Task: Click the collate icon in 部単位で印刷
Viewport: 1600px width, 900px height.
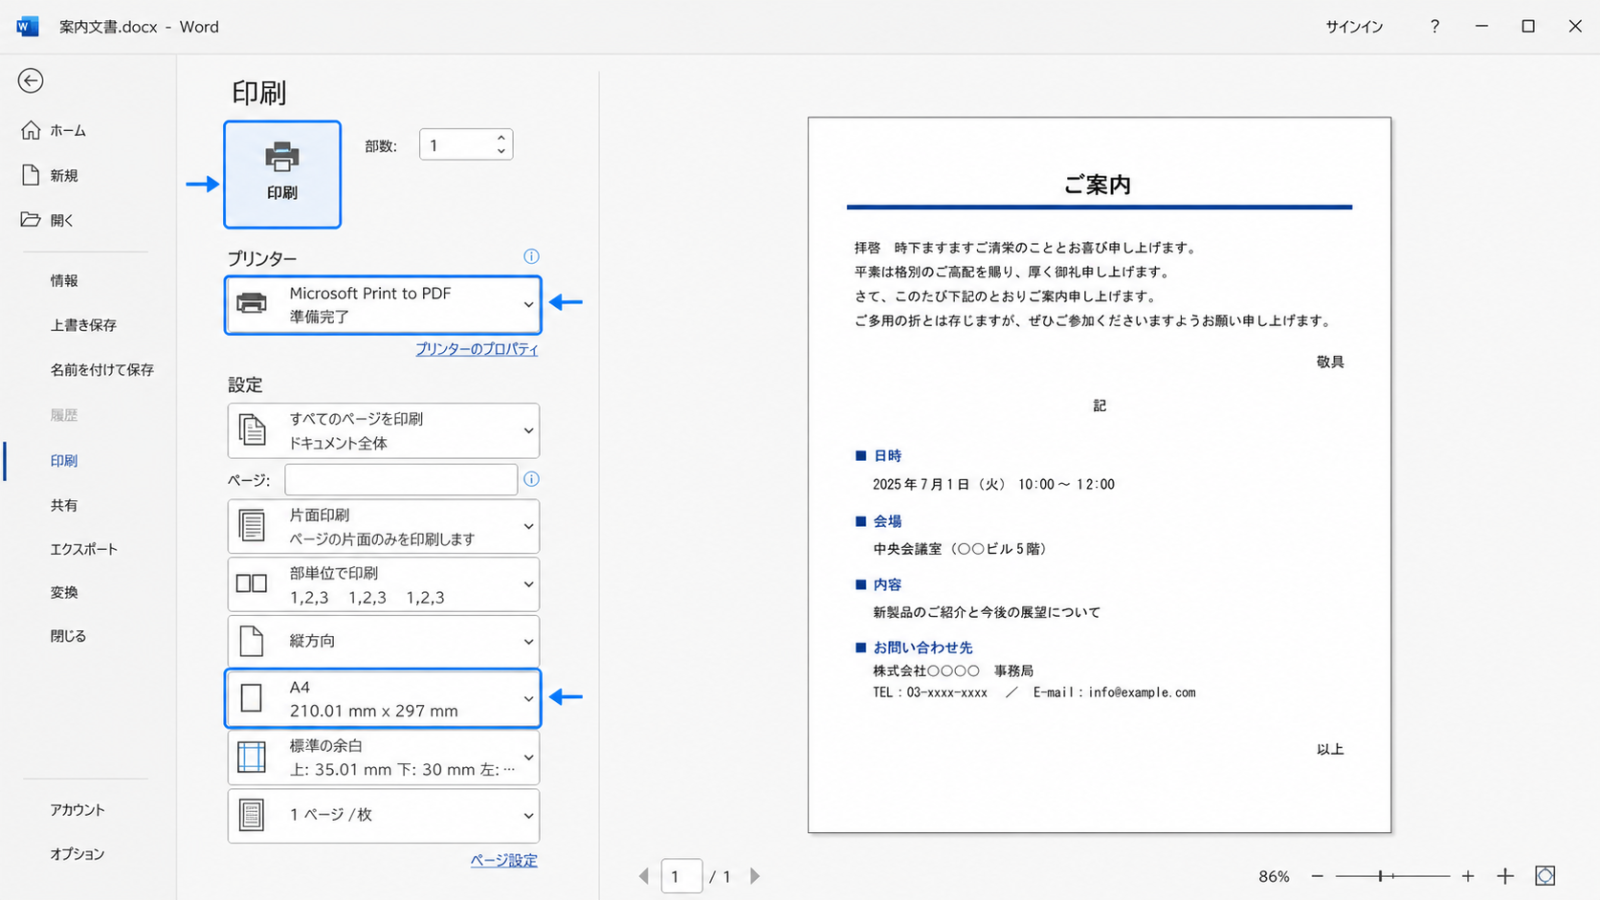Action: 252,584
